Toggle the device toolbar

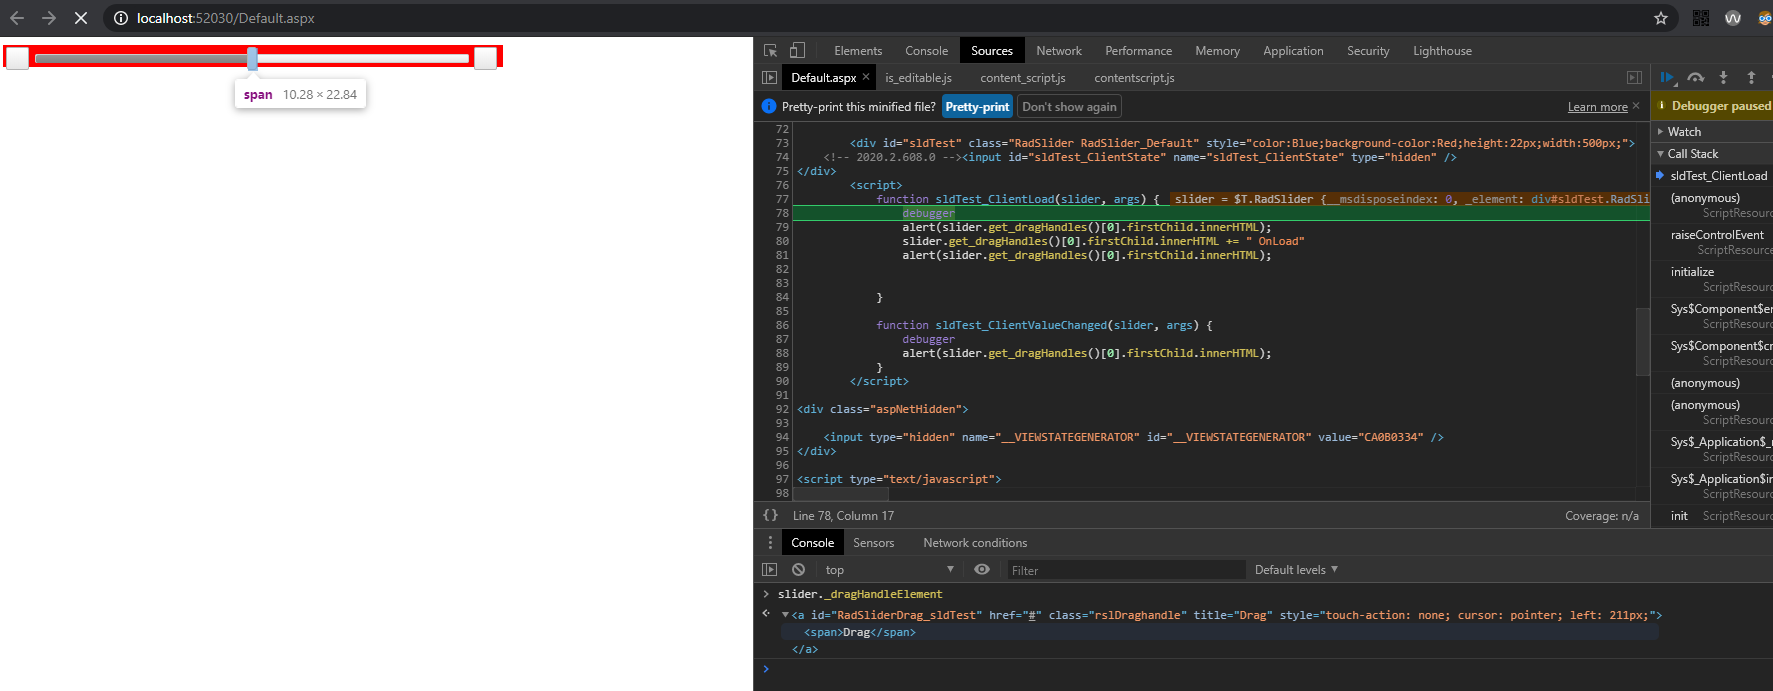click(x=797, y=51)
